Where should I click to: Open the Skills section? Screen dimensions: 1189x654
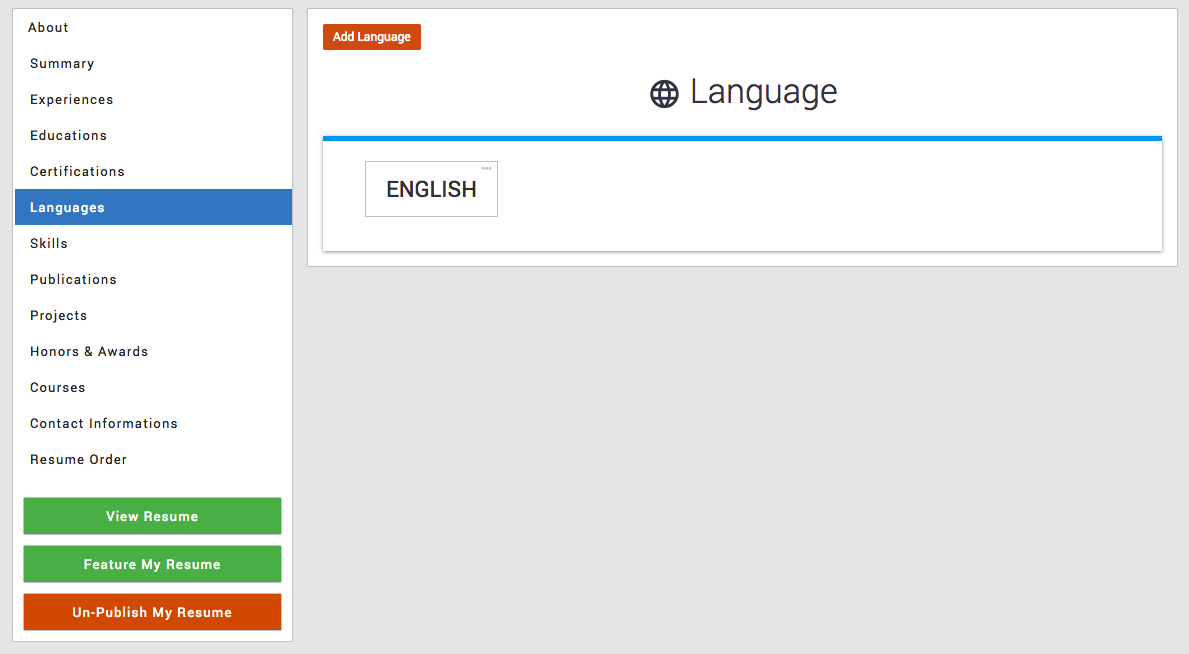[x=153, y=243]
